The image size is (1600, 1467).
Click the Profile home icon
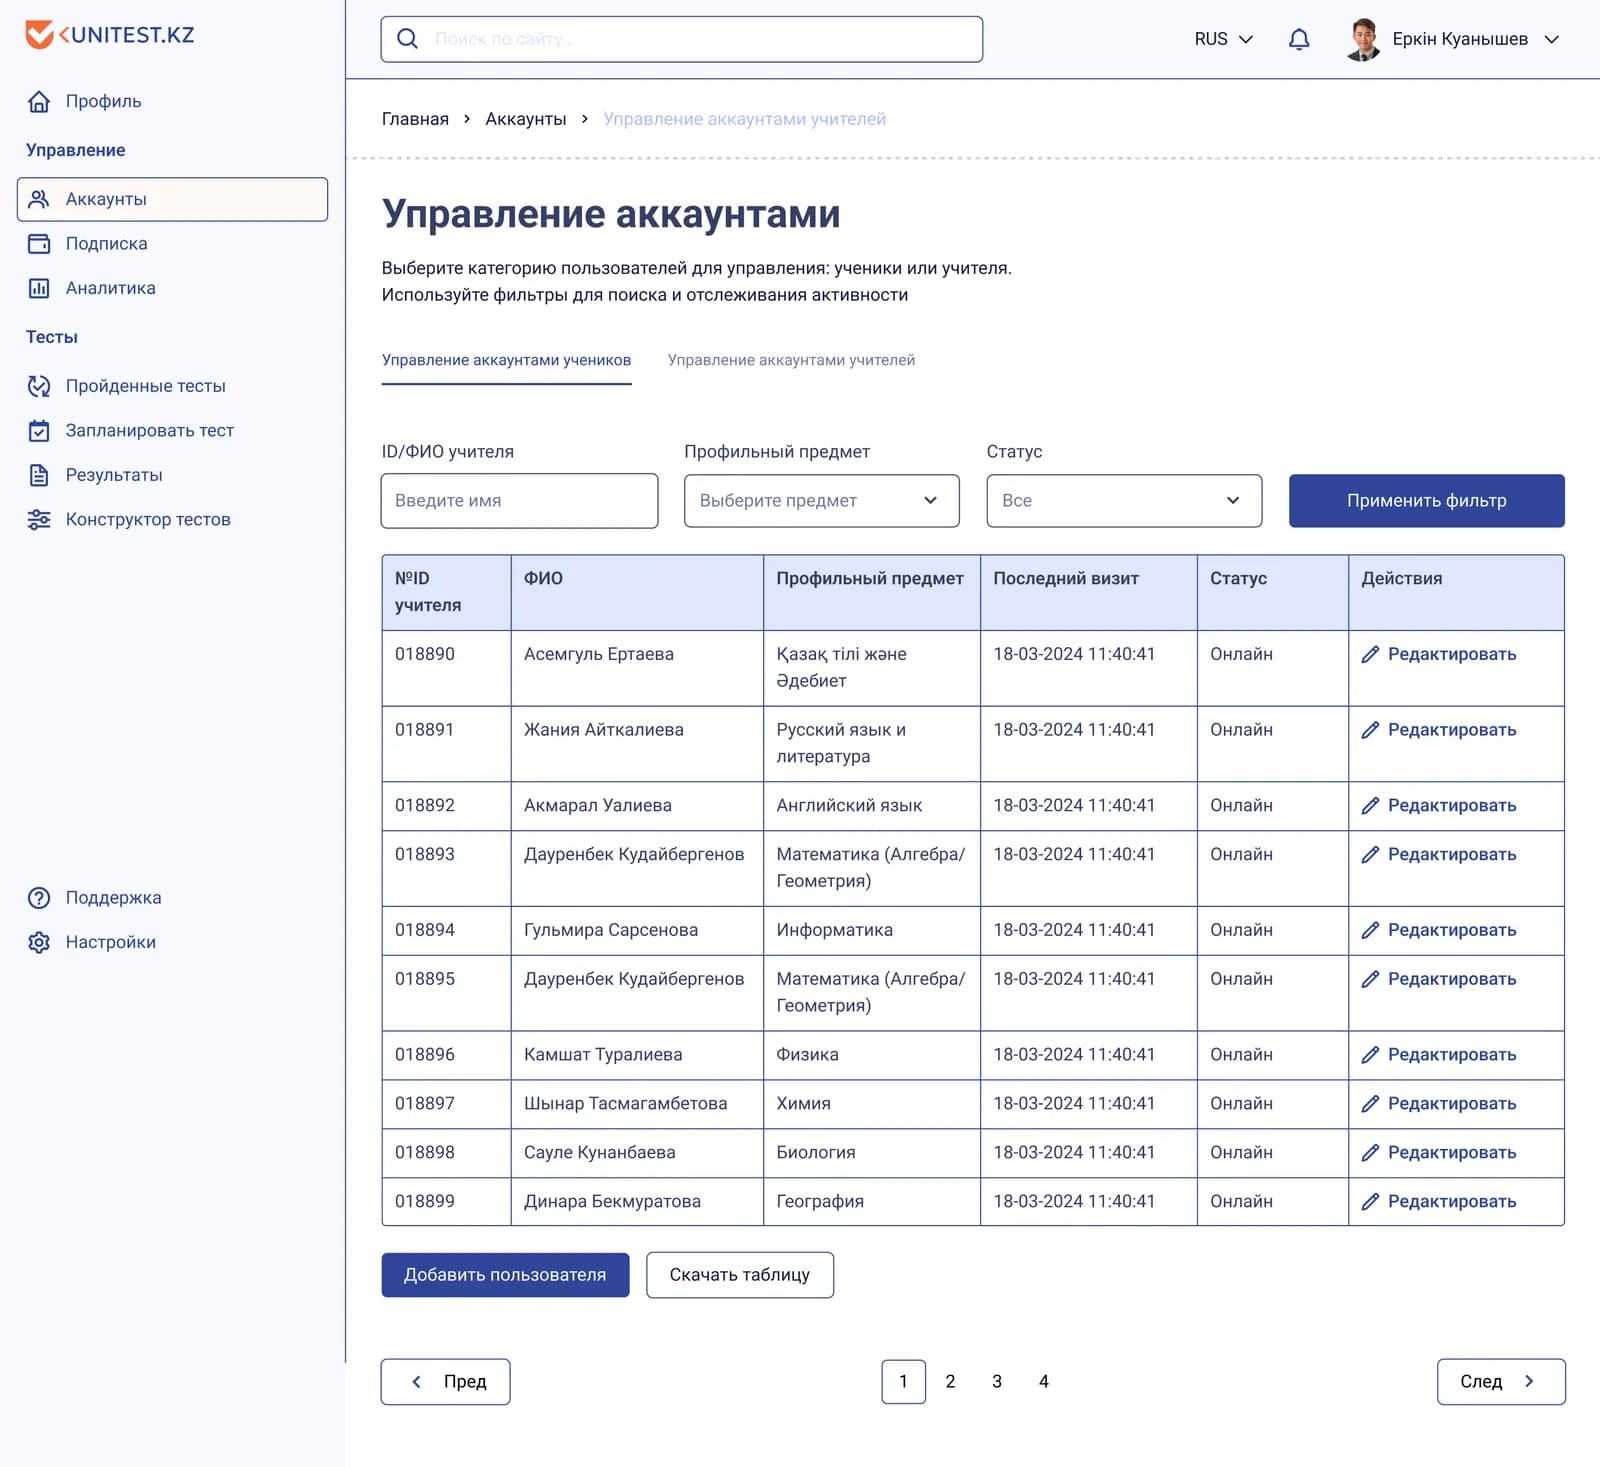(x=39, y=101)
